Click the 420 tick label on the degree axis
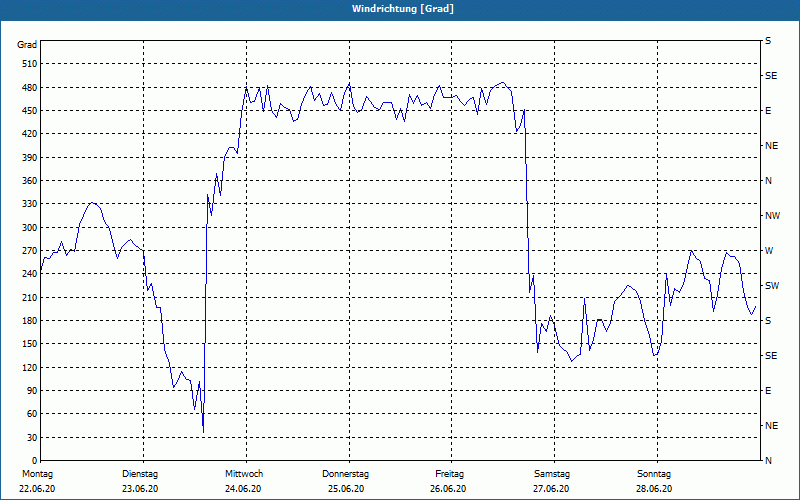Screen dimensions: 800x500 [30, 134]
